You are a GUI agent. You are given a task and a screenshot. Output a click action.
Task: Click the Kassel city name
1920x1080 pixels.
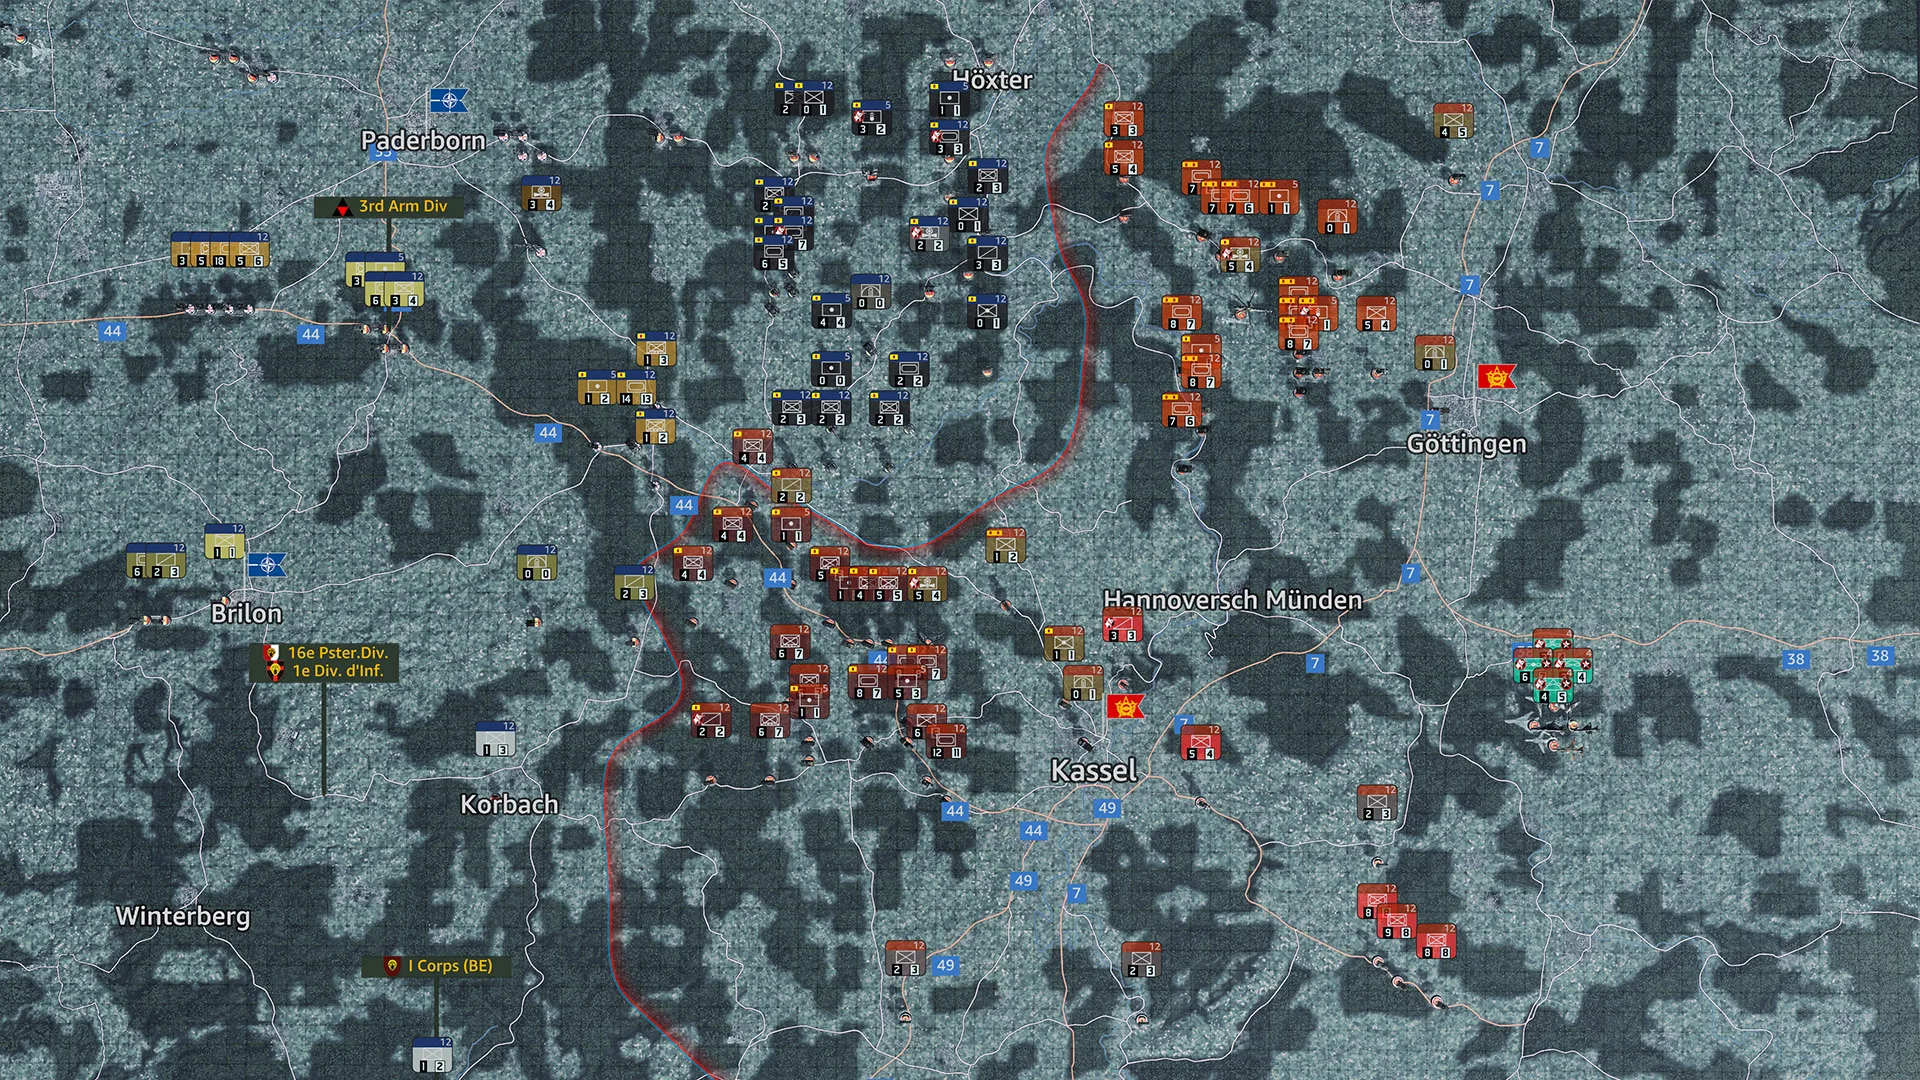click(1093, 770)
